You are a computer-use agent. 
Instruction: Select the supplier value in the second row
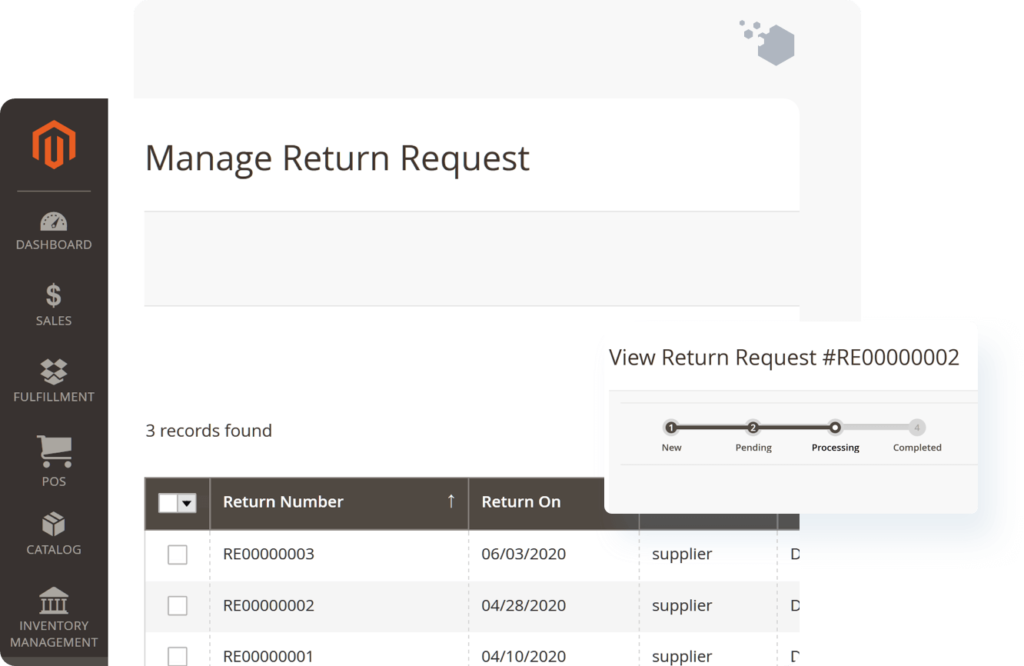click(681, 606)
